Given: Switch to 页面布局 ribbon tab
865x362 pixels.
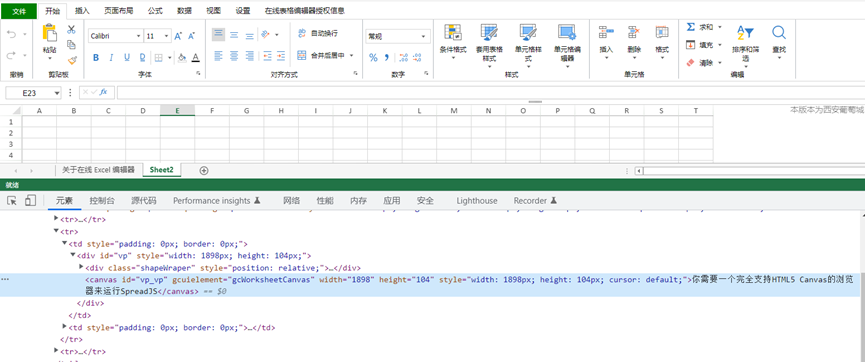Looking at the screenshot, I should coord(119,10).
